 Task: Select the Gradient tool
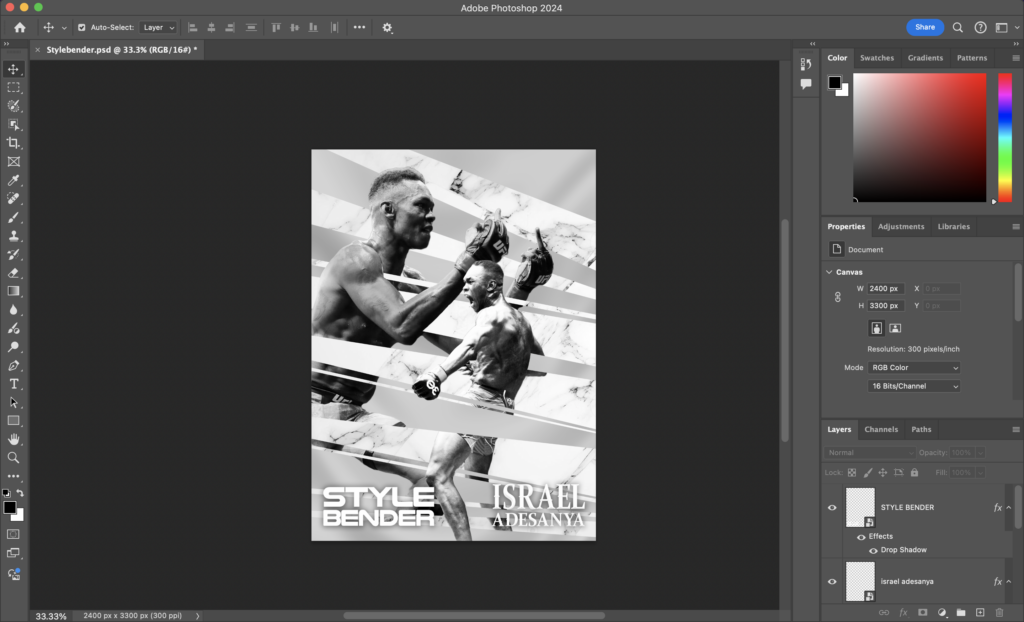(13, 291)
